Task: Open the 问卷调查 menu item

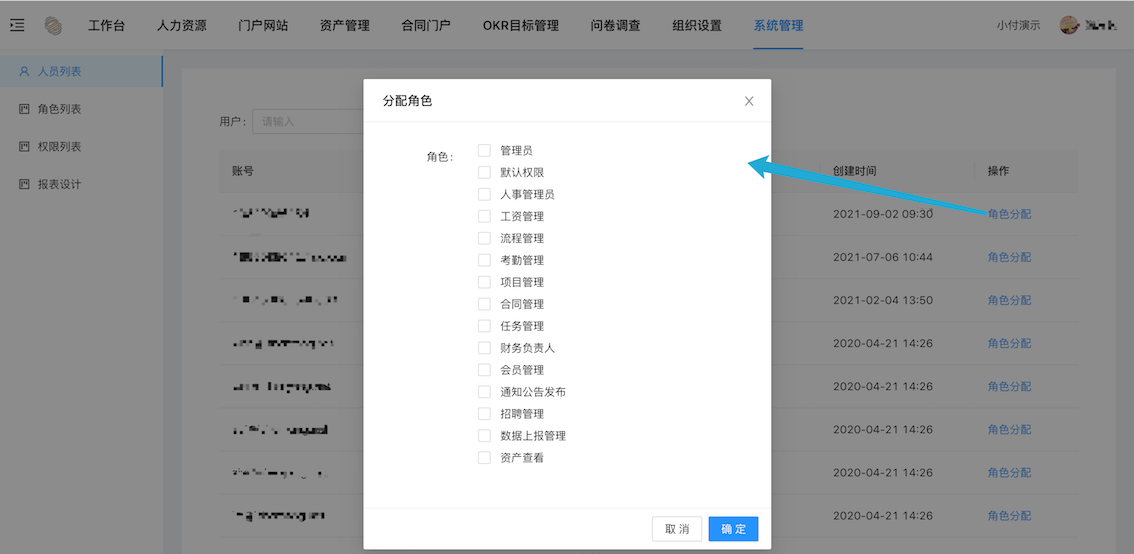Action: 615,25
